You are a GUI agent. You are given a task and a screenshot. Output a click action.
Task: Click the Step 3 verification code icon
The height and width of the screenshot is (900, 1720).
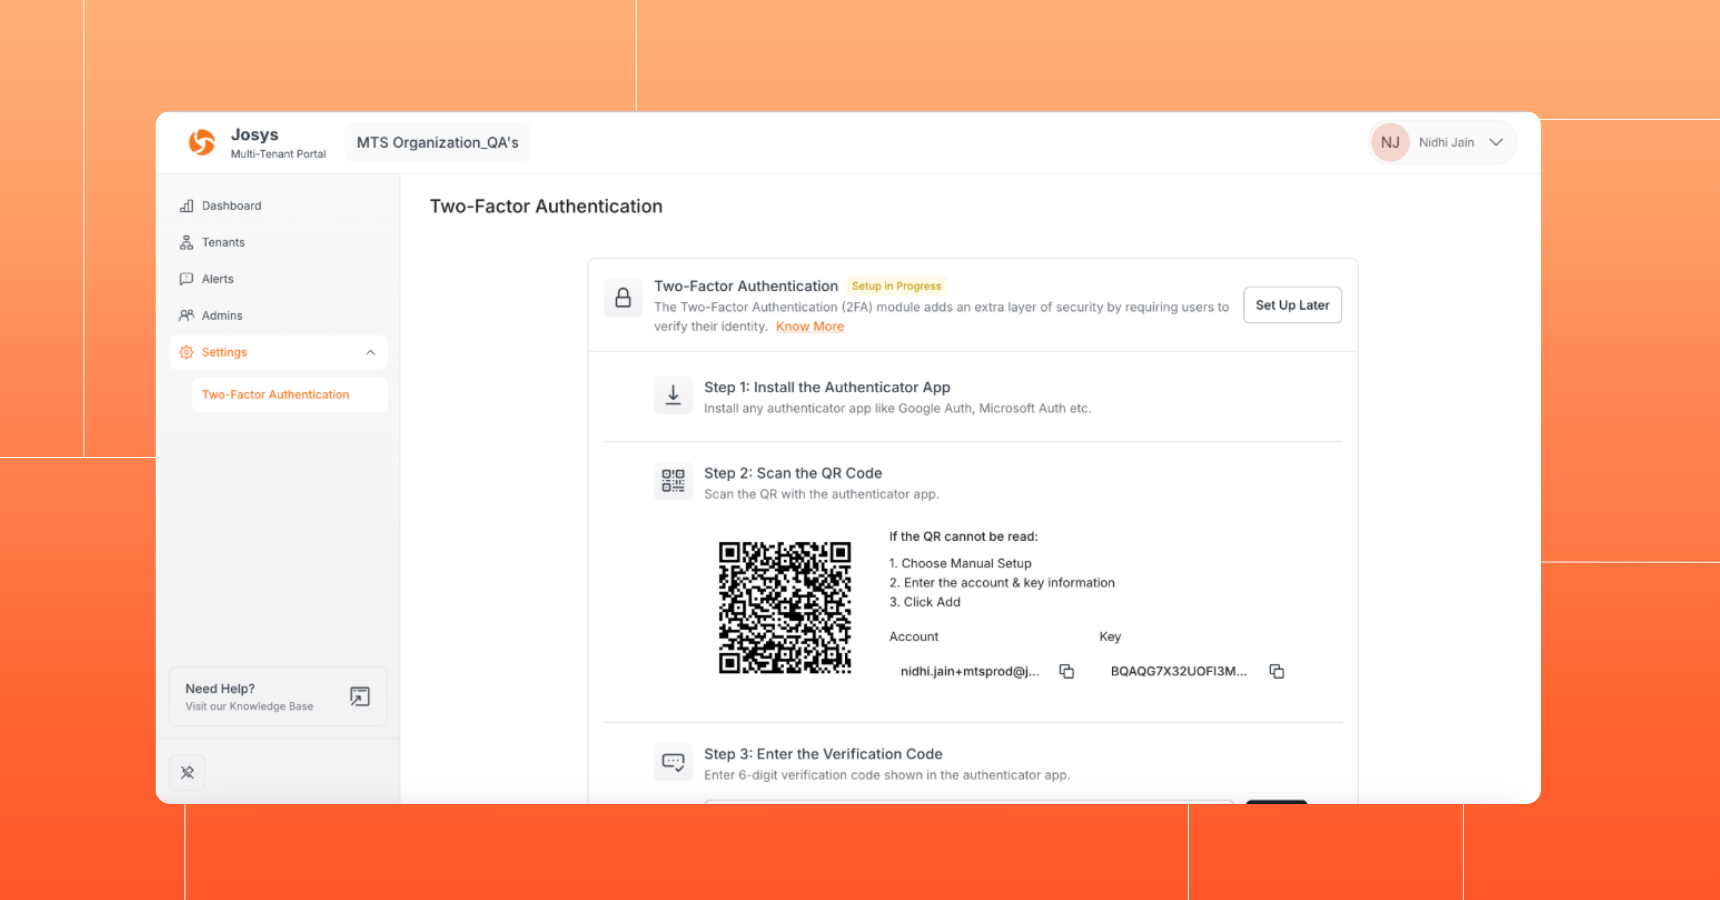[673, 762]
